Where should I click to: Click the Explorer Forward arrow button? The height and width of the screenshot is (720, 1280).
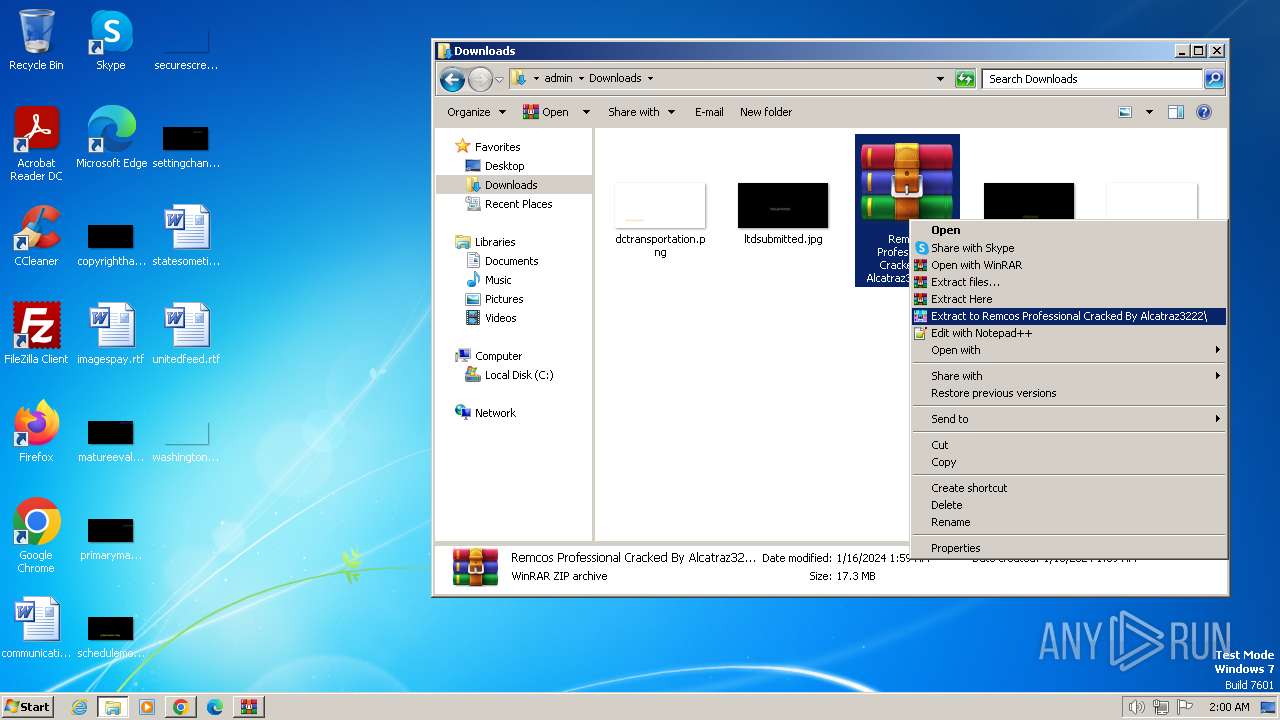click(x=480, y=79)
